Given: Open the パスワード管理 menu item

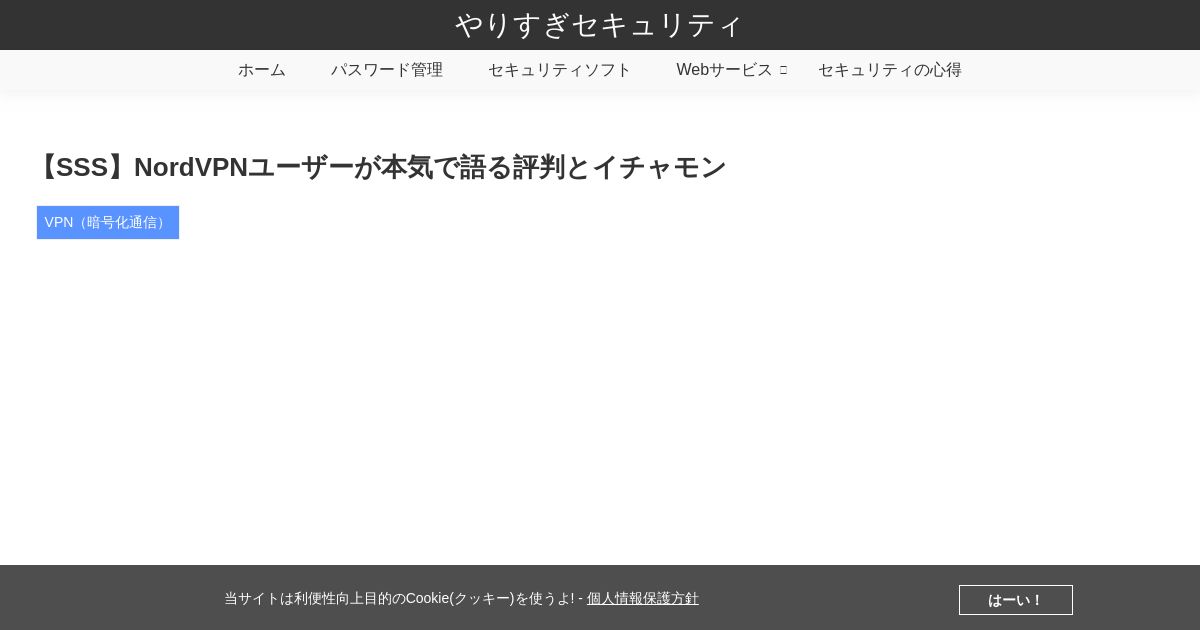Looking at the screenshot, I should point(387,70).
